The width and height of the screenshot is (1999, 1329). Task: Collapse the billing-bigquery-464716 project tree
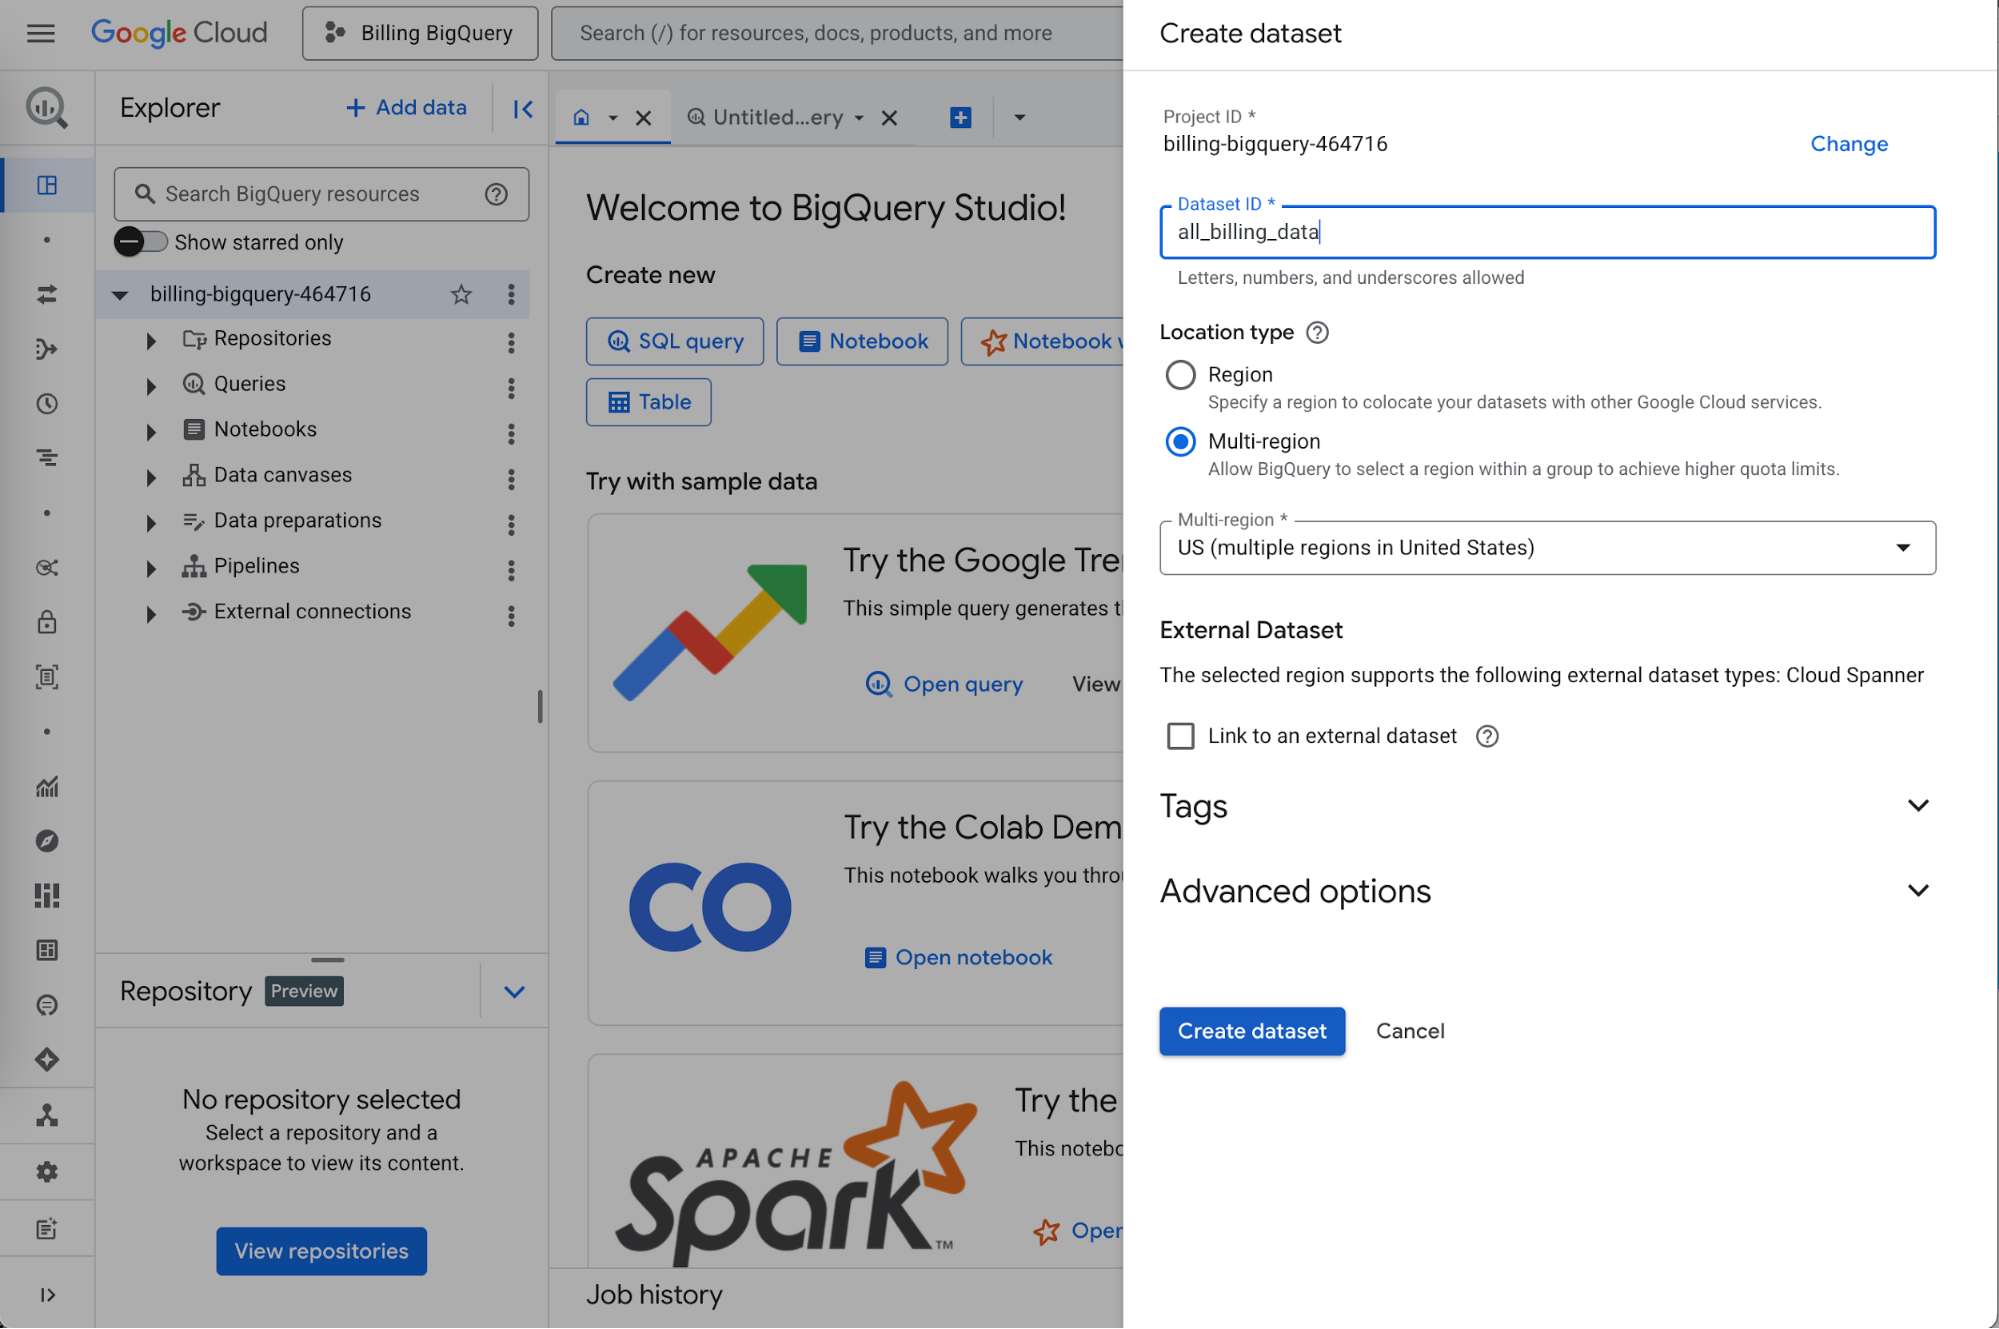tap(120, 295)
